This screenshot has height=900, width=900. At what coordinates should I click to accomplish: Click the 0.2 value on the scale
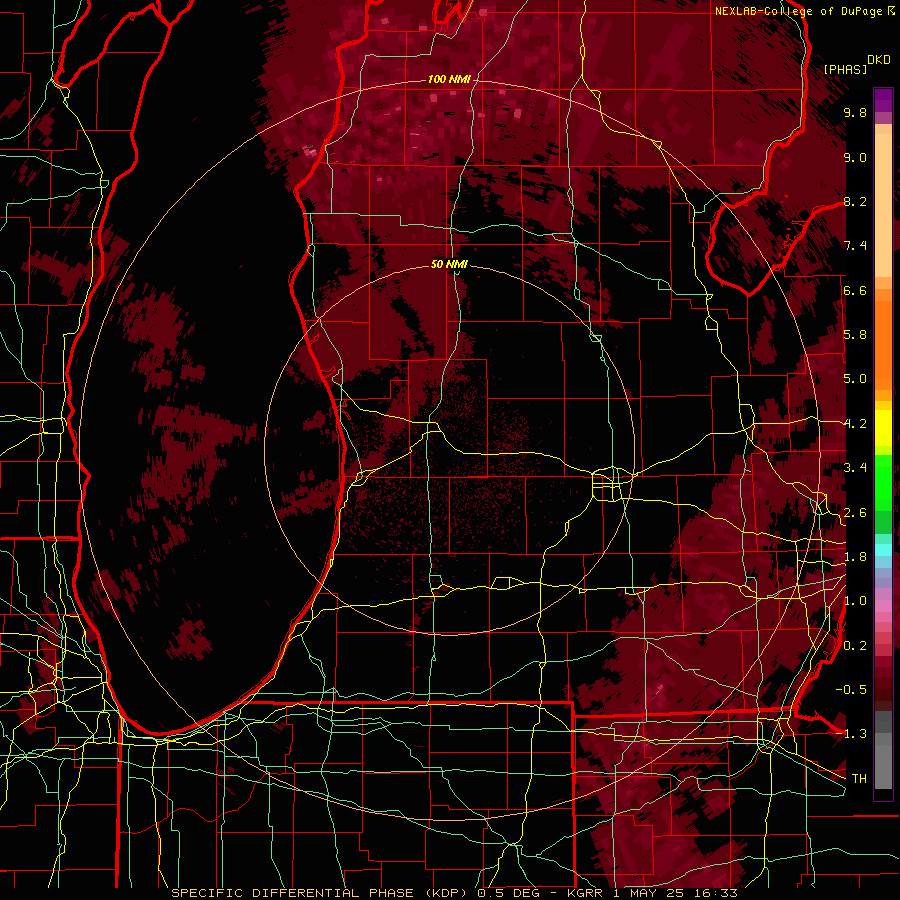point(855,645)
